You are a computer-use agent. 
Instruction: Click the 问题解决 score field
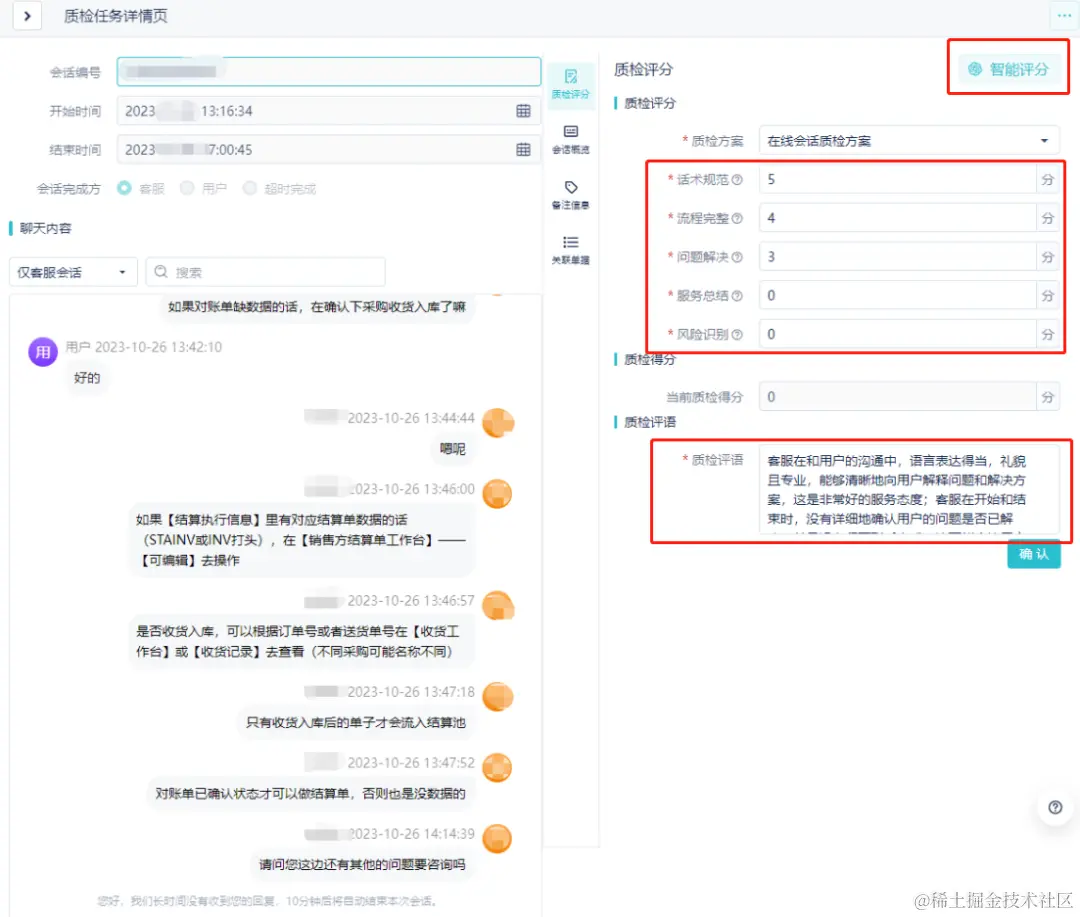pos(897,256)
